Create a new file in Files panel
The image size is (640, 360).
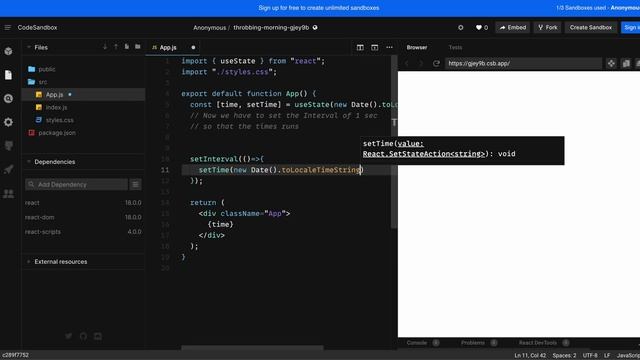pos(127,47)
